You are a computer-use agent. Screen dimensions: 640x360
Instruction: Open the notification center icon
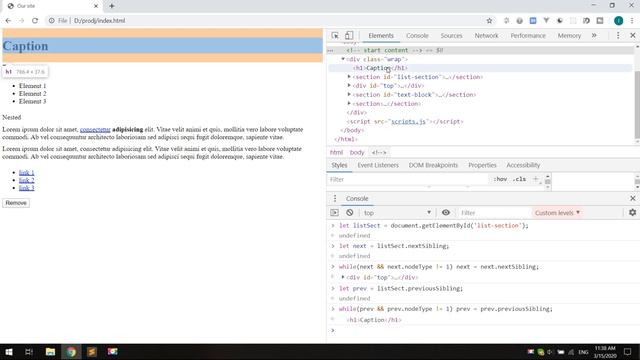(628, 352)
